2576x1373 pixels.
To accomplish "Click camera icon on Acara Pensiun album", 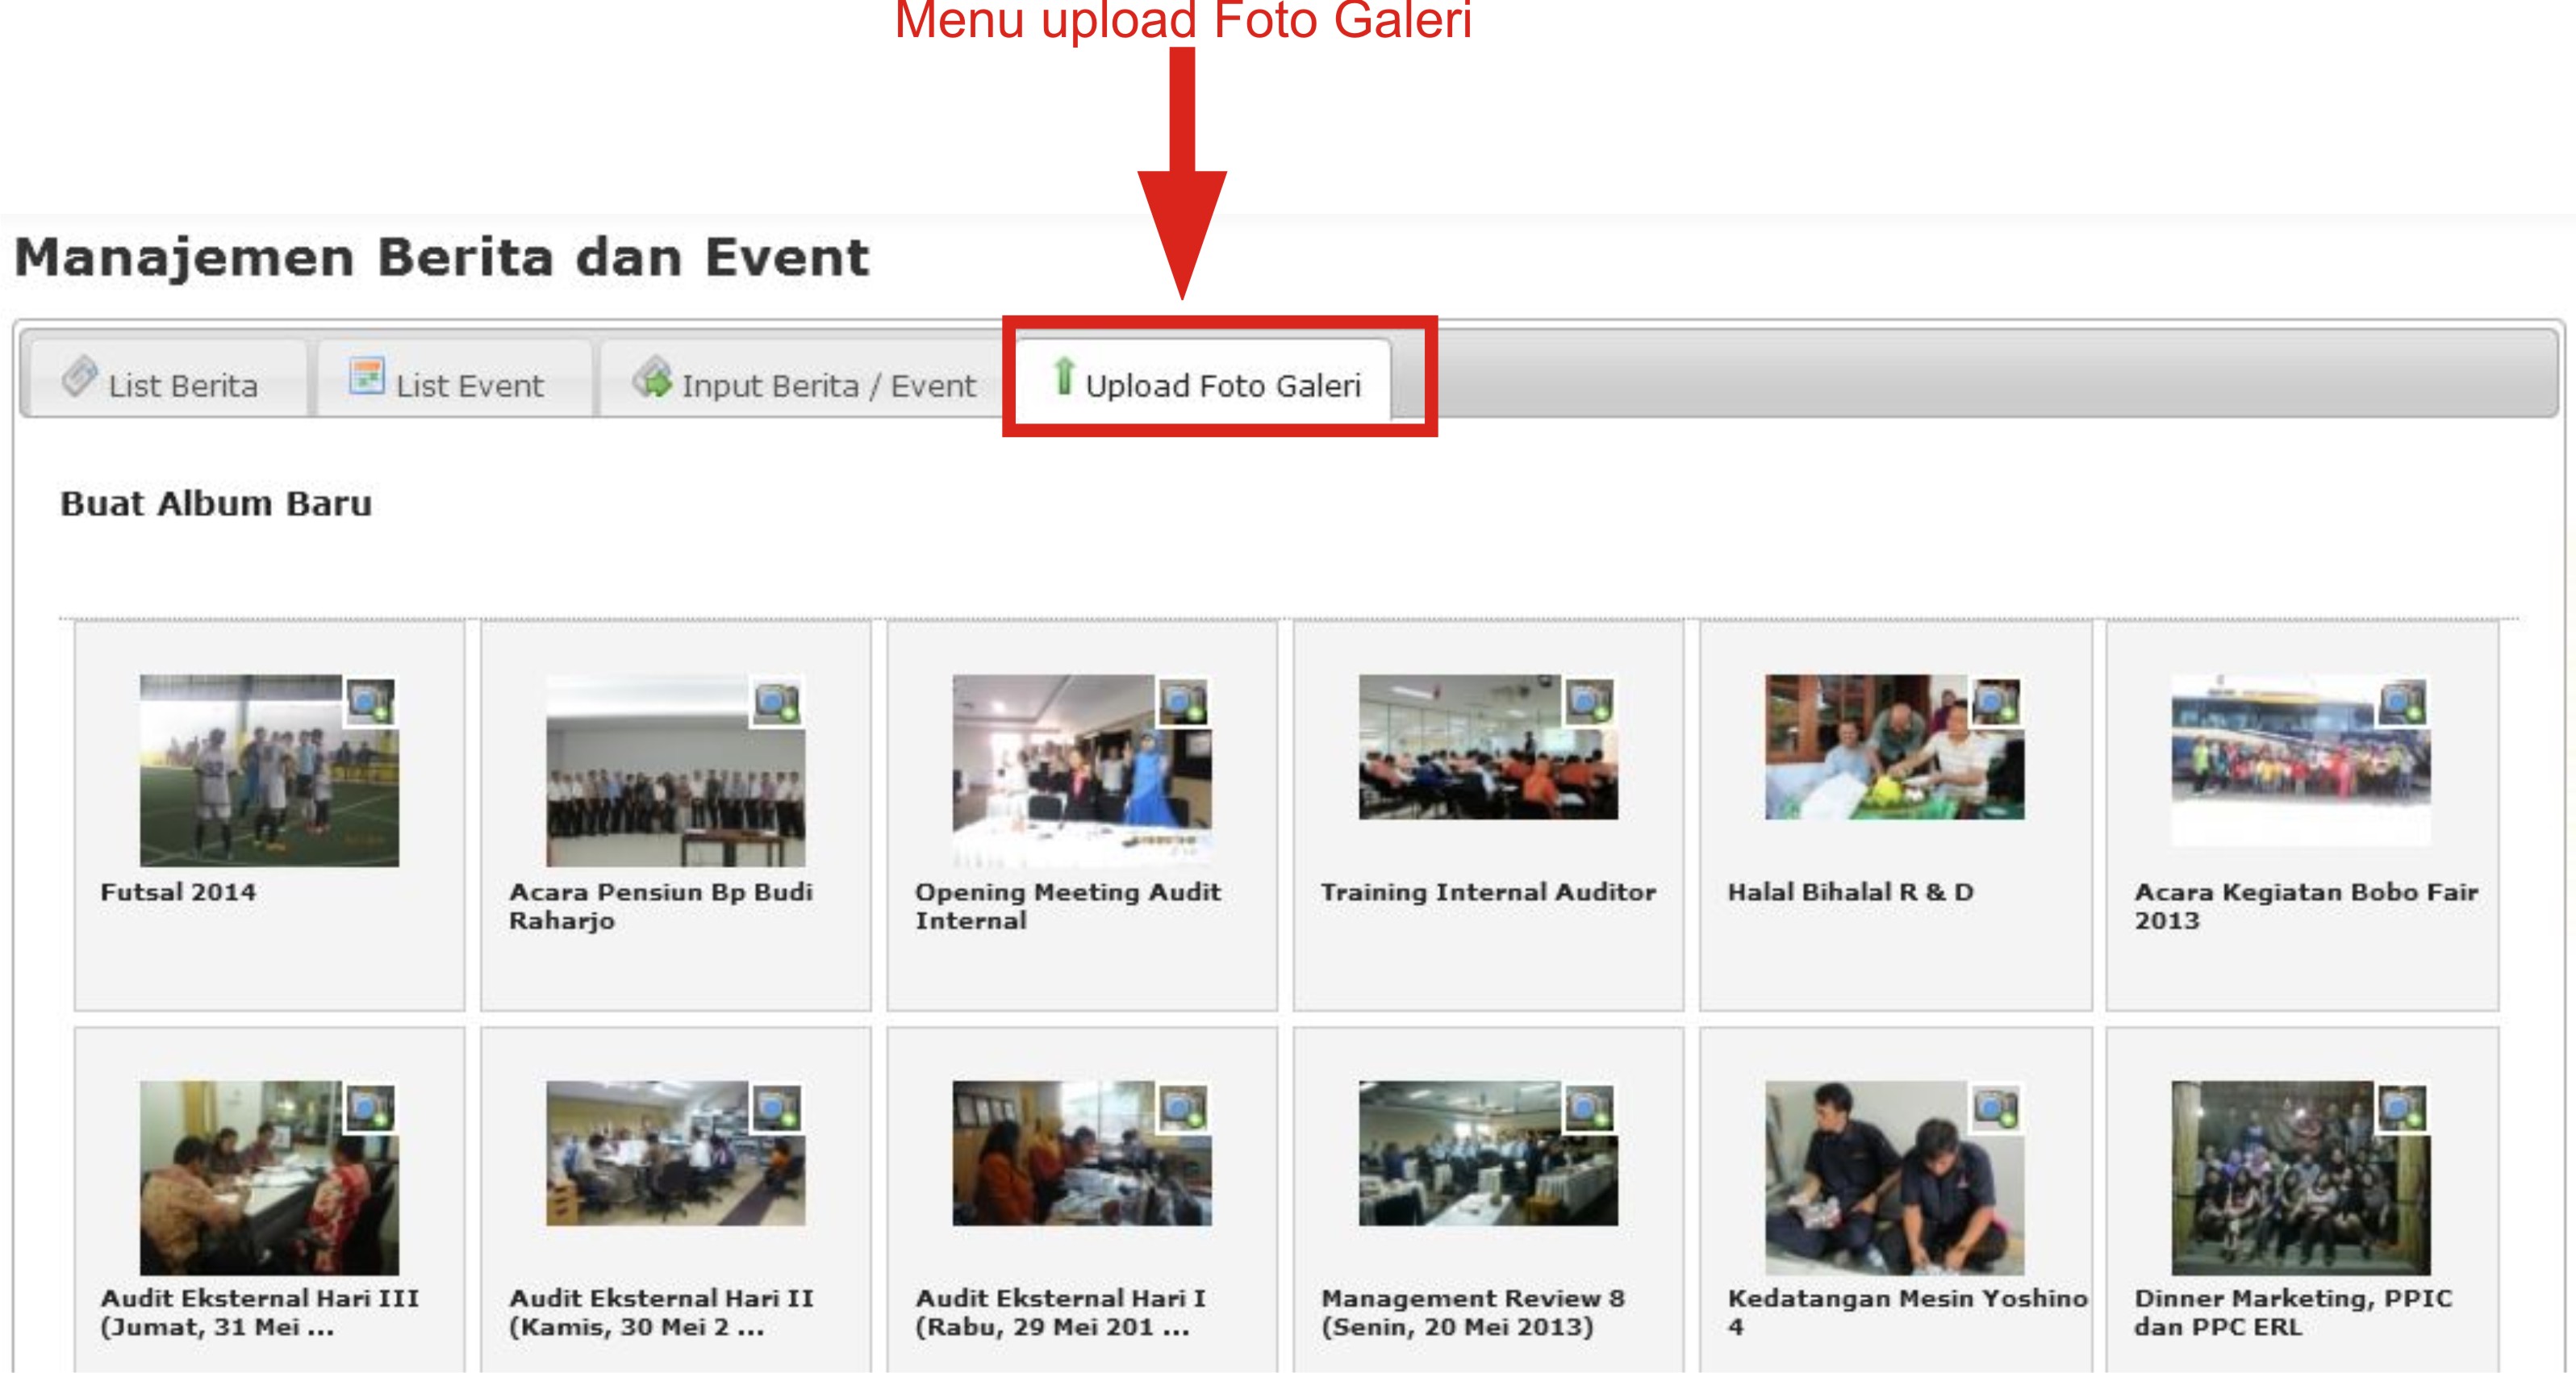I will (777, 702).
